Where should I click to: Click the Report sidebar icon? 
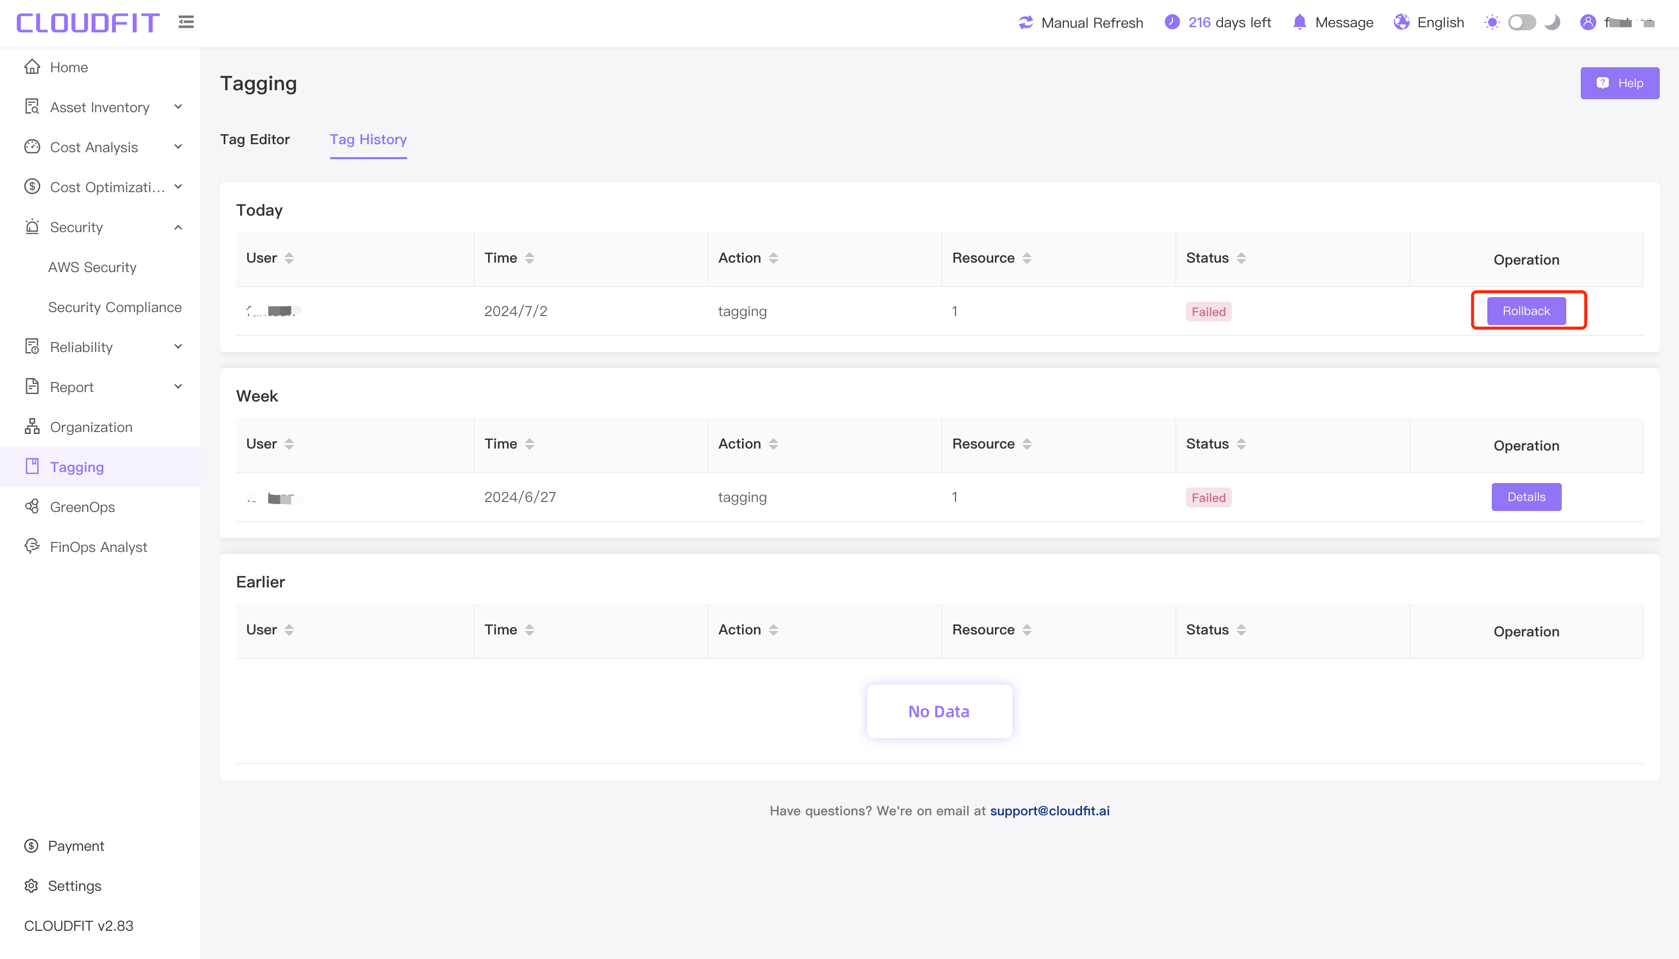click(x=32, y=387)
